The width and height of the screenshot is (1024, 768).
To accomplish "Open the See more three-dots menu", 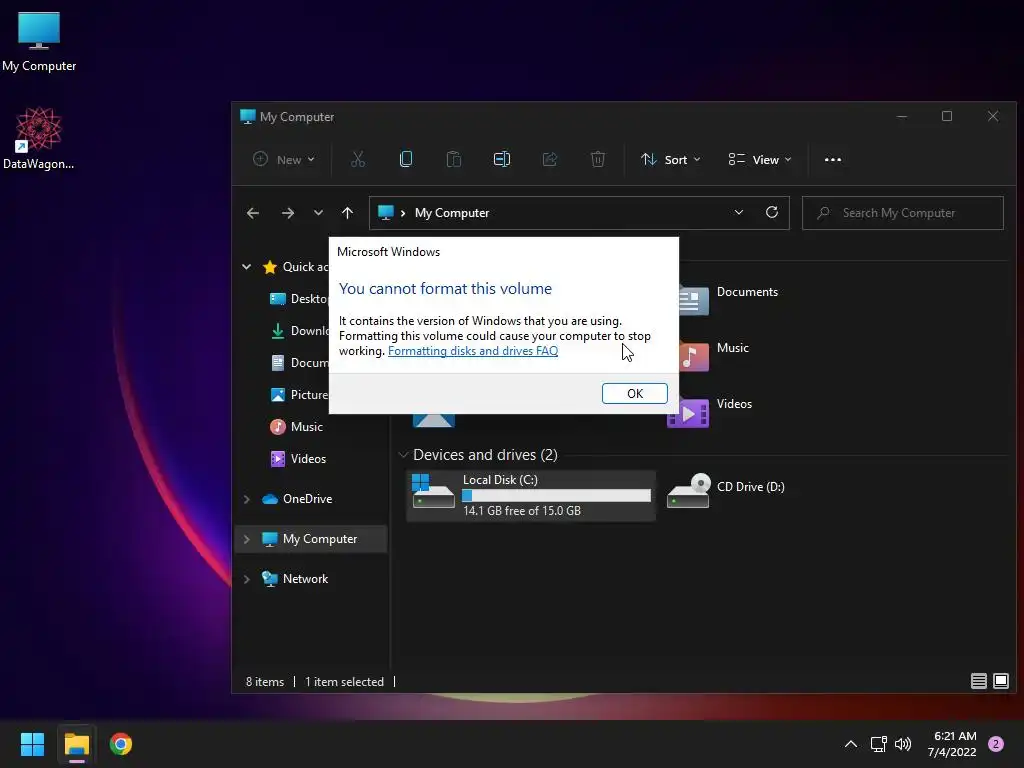I will (833, 159).
